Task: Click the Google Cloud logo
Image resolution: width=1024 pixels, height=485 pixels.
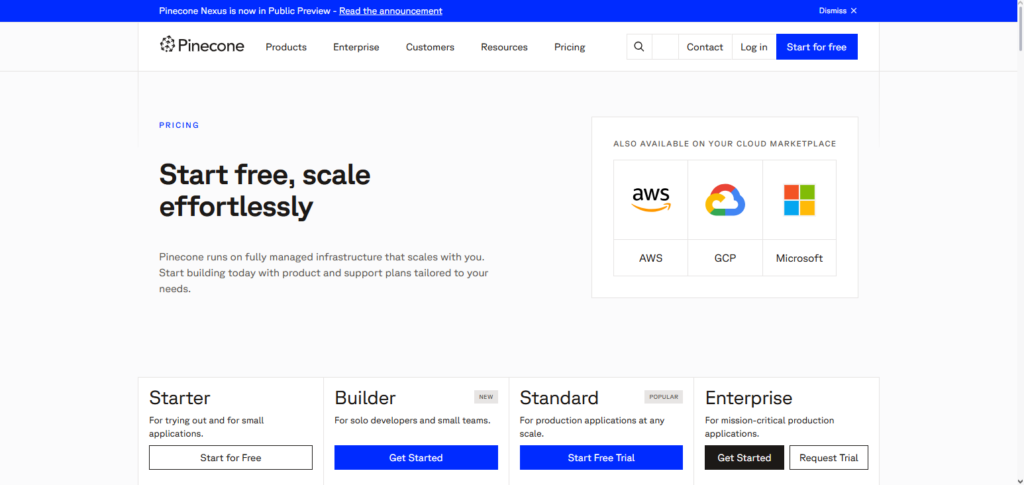Action: (725, 200)
